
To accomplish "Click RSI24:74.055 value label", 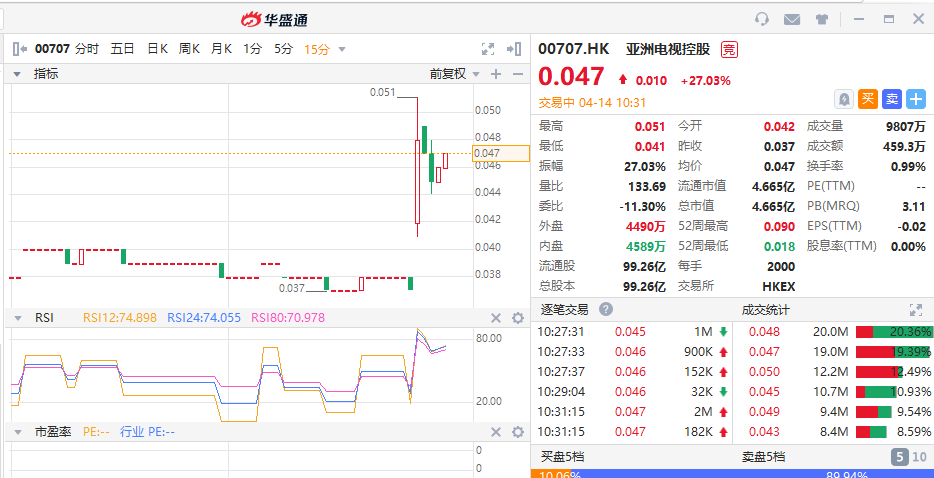I will (x=204, y=318).
